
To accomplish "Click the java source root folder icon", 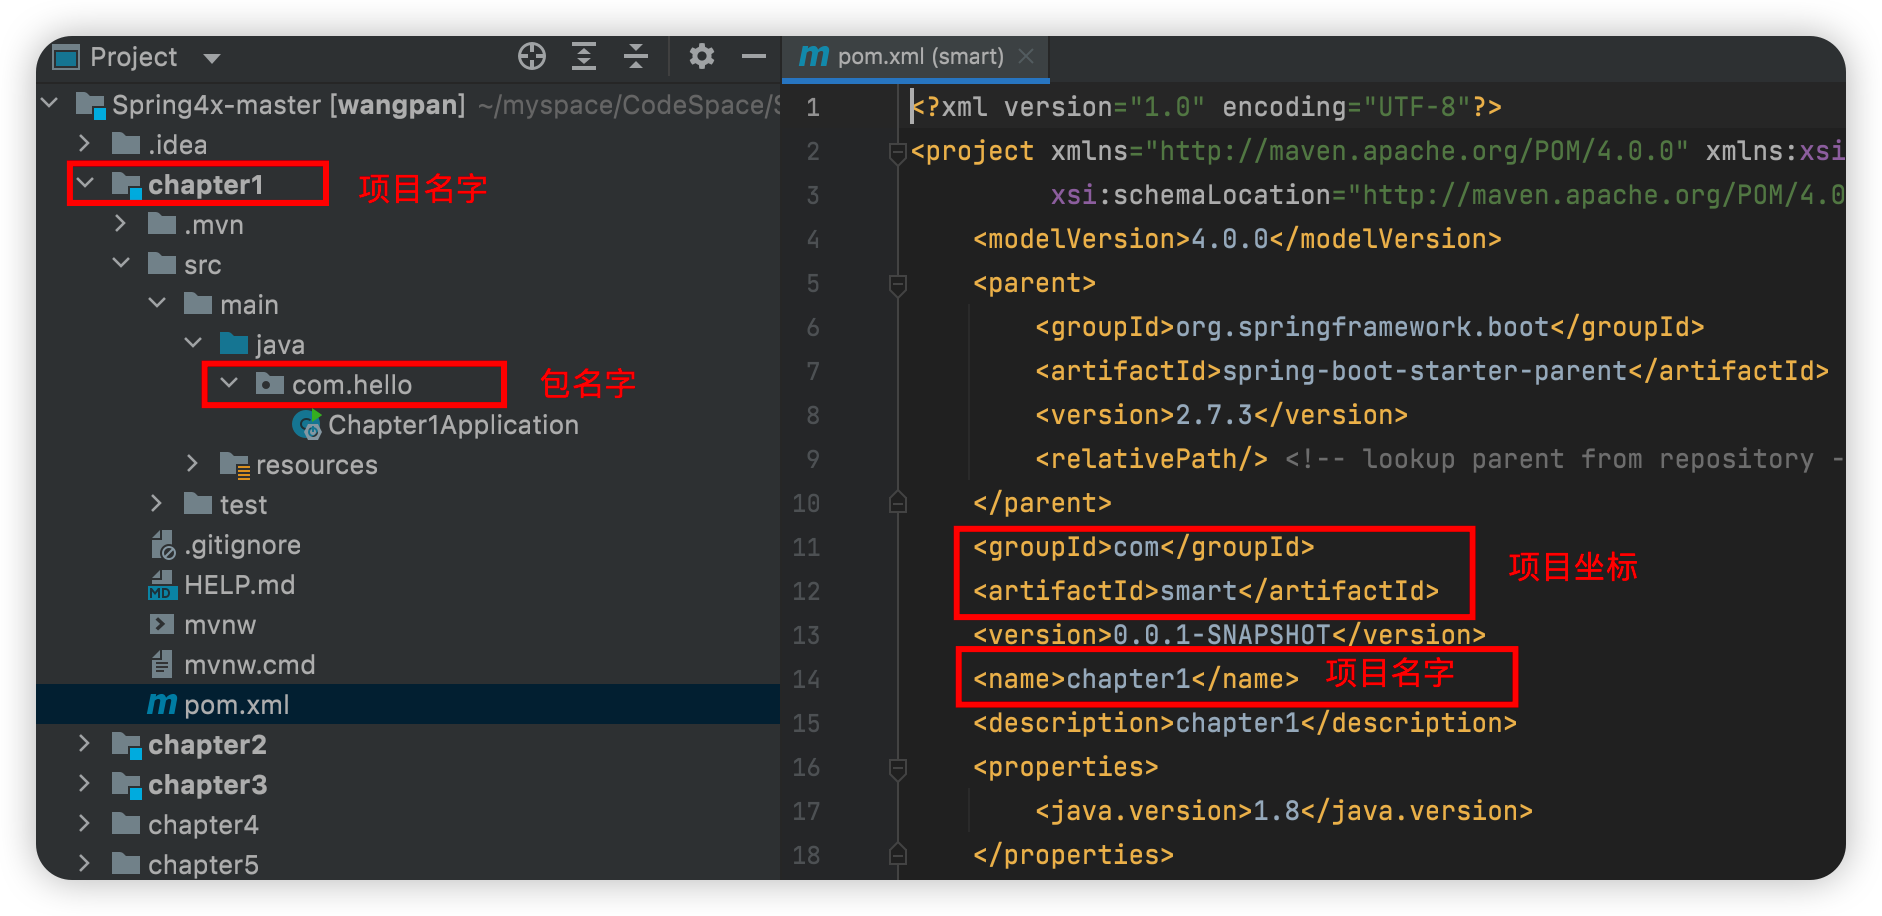I will [234, 343].
